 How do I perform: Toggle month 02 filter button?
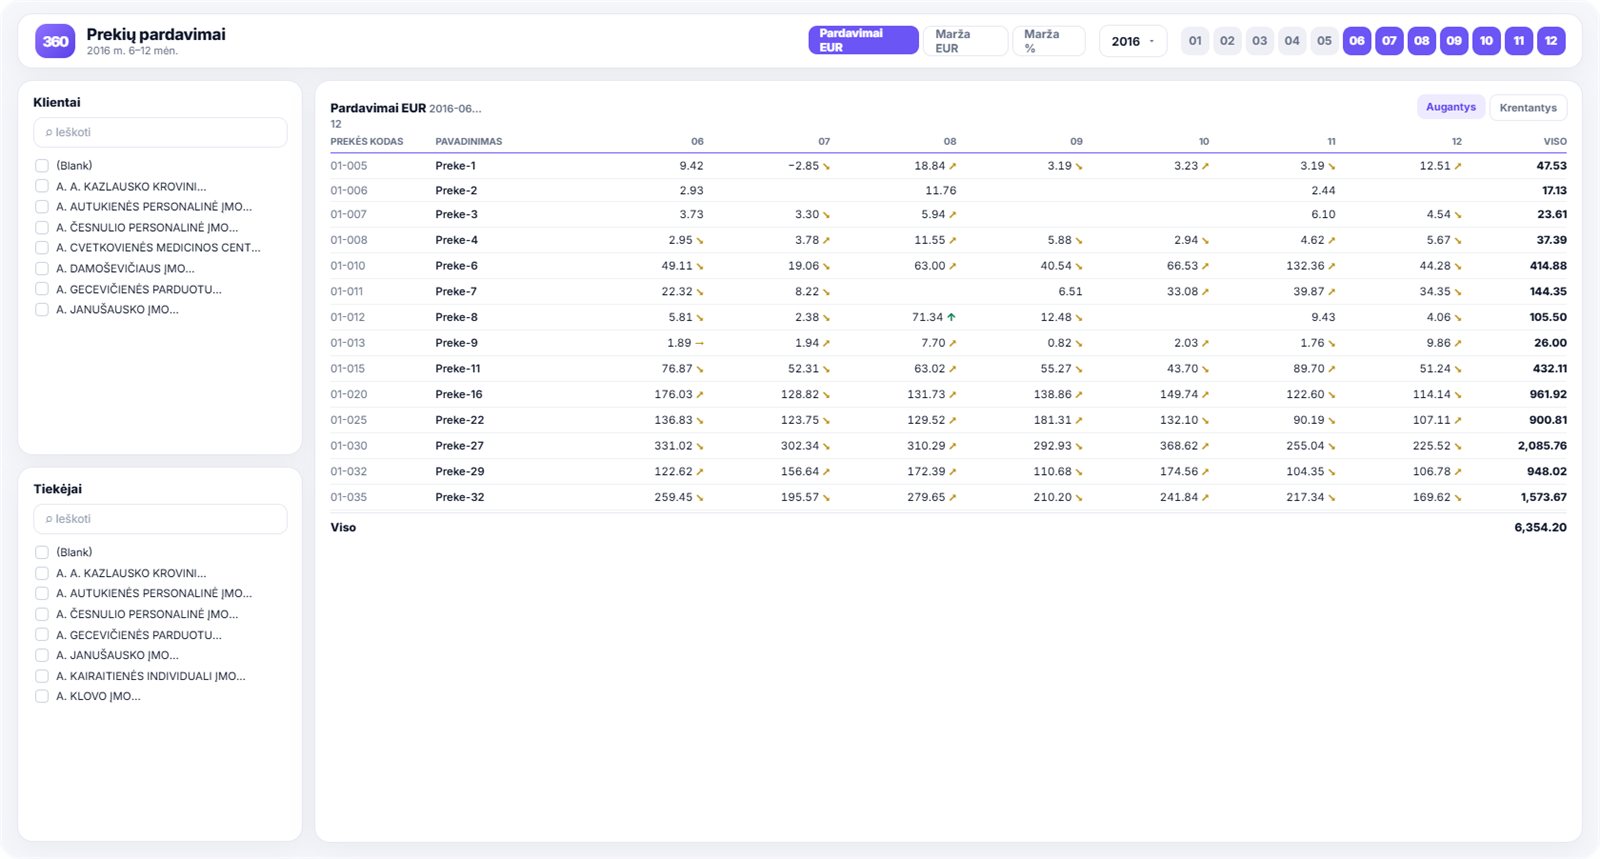pos(1227,41)
